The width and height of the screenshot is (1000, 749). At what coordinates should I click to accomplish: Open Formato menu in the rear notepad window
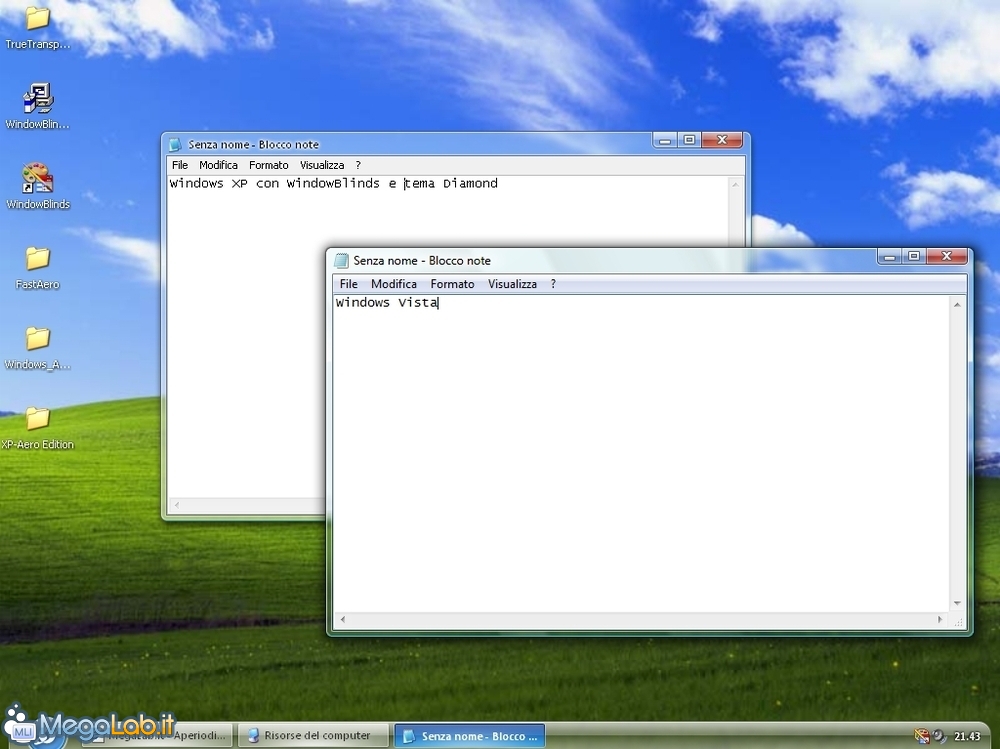(268, 165)
